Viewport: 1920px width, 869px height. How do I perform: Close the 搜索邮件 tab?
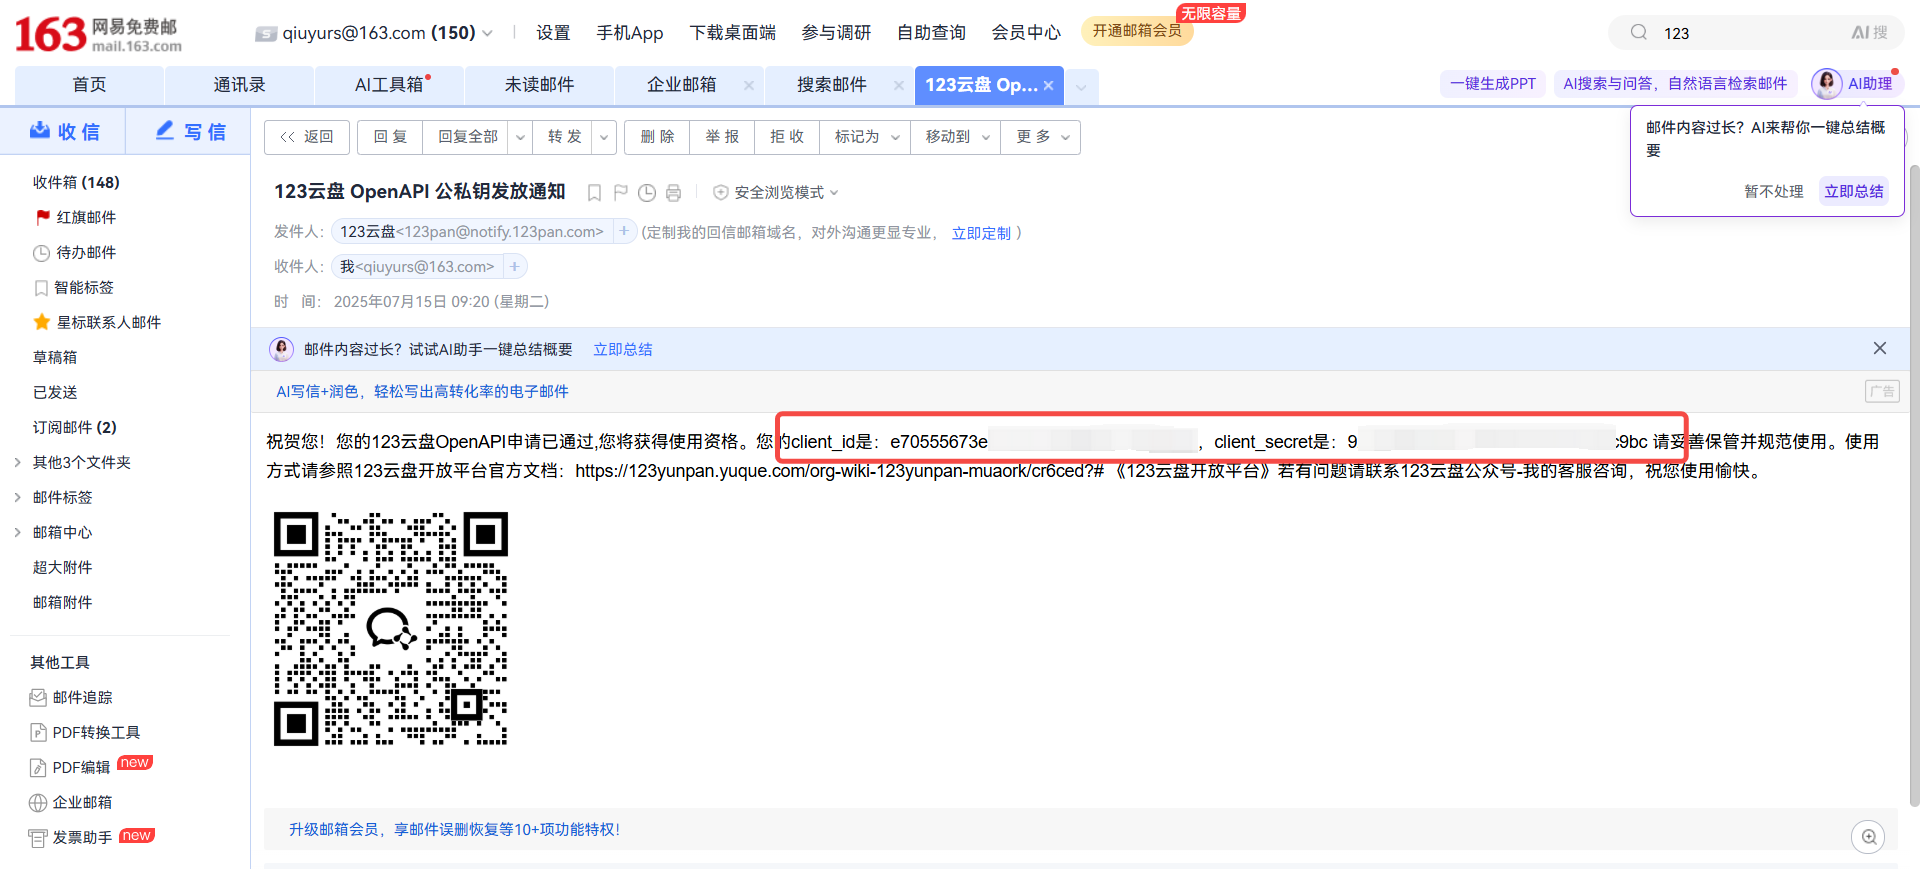[898, 86]
